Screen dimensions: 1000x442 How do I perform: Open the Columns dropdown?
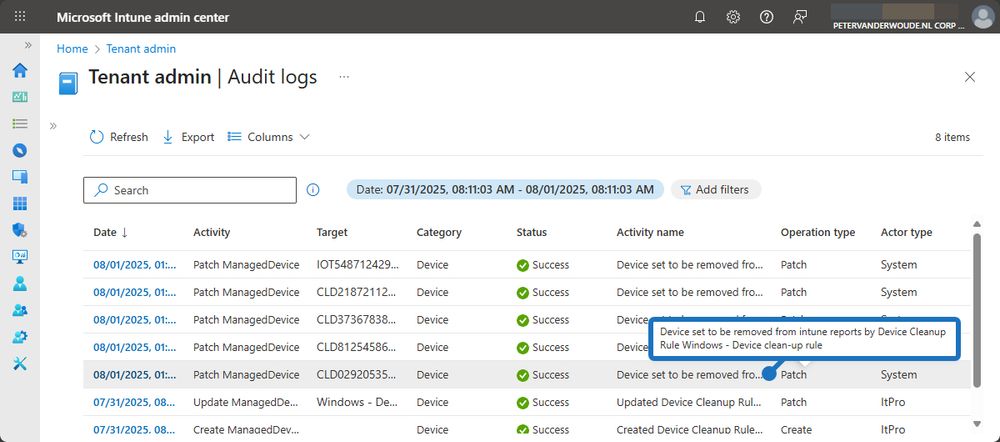(x=268, y=137)
